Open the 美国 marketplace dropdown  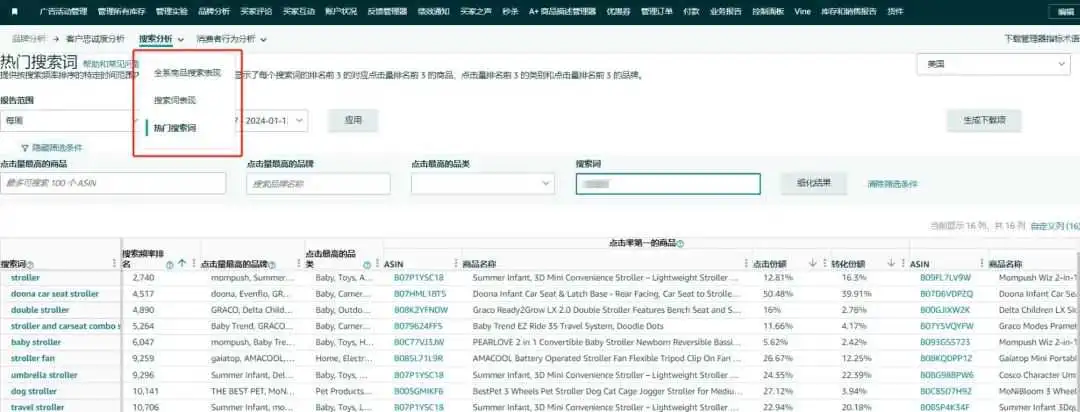[x=993, y=64]
